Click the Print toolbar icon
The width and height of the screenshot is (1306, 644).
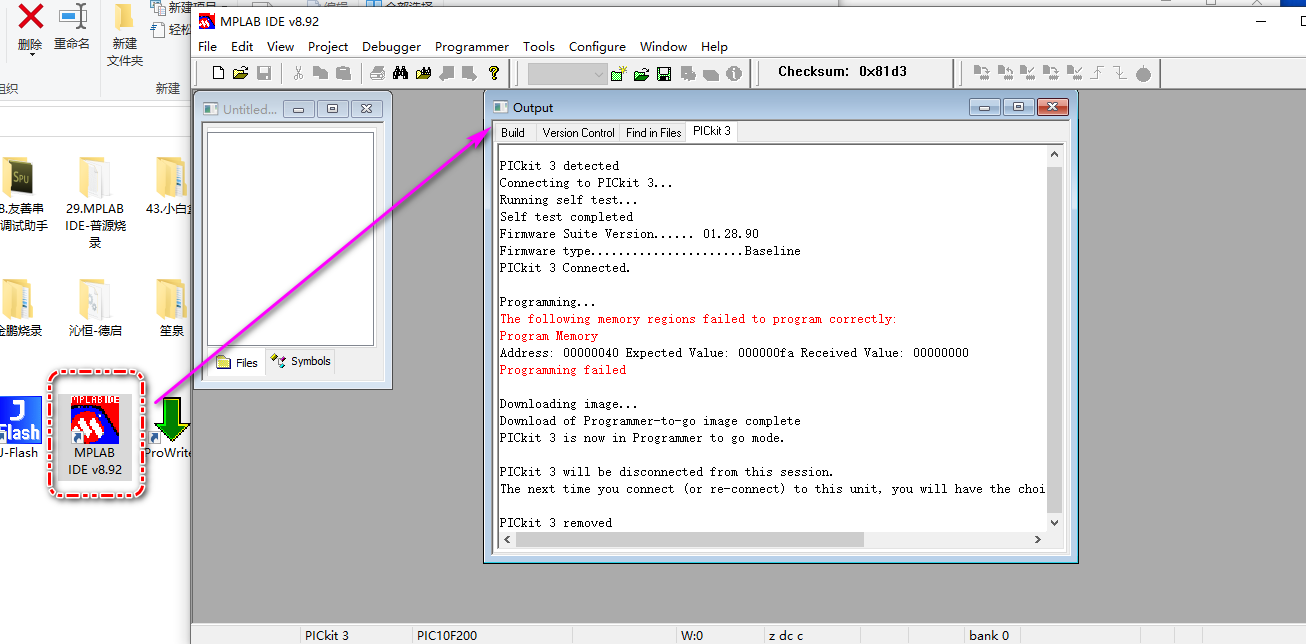pyautogui.click(x=377, y=73)
